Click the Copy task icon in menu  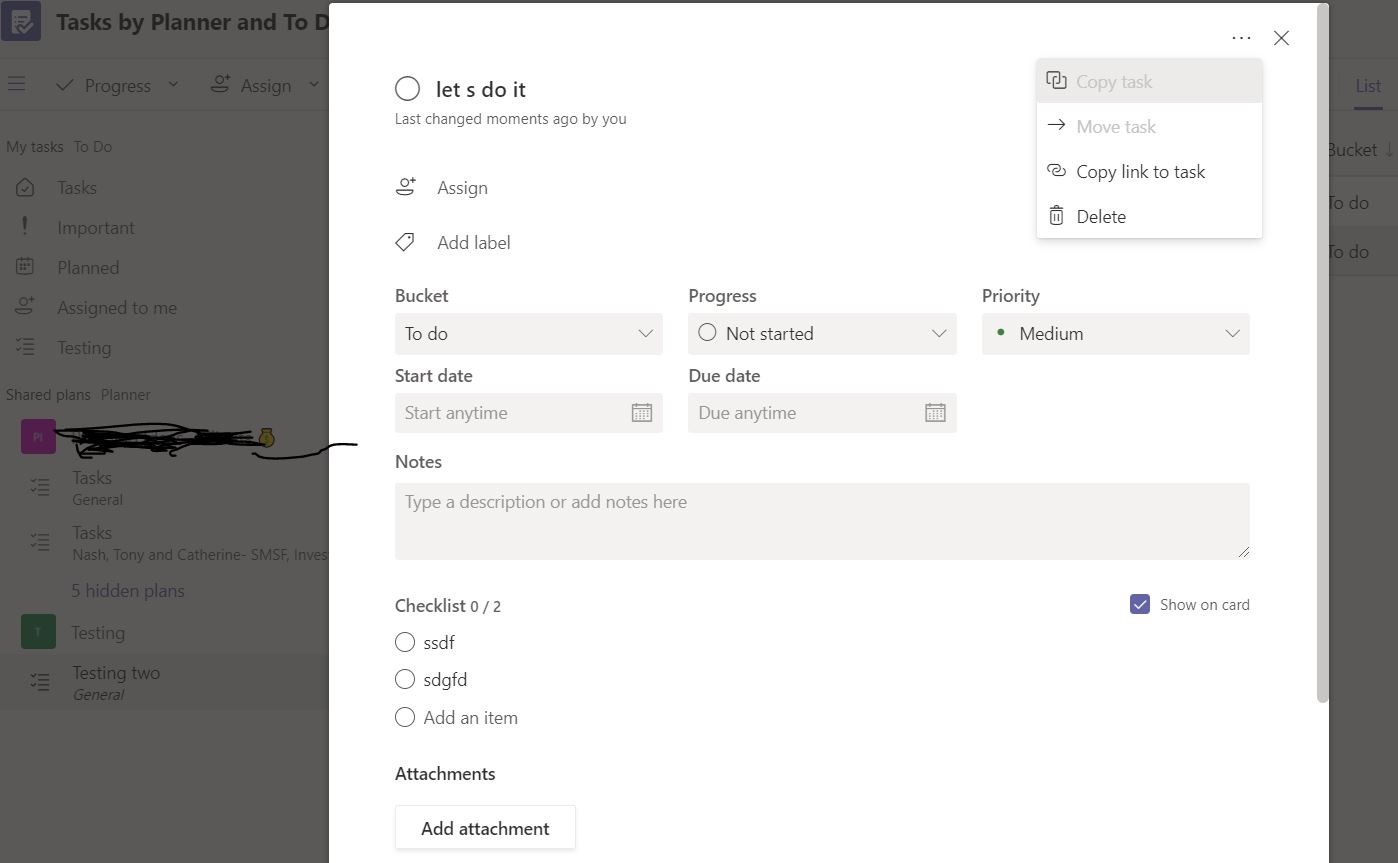click(1056, 81)
